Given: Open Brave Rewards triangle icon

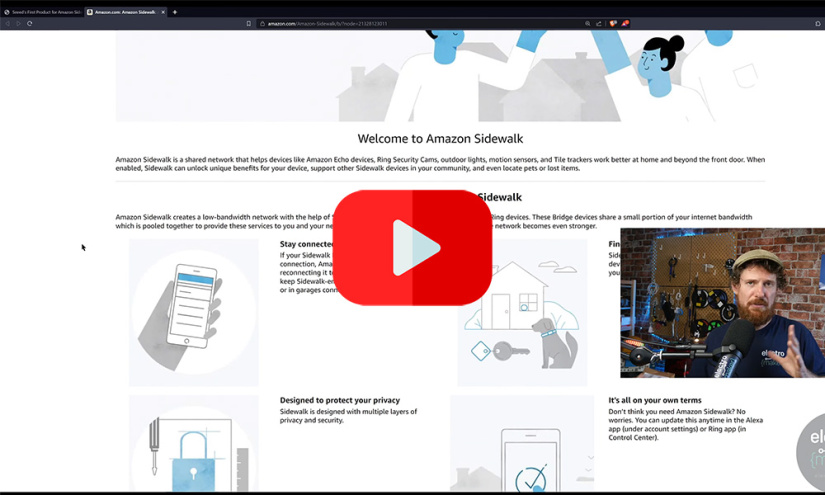Looking at the screenshot, I should click(625, 23).
